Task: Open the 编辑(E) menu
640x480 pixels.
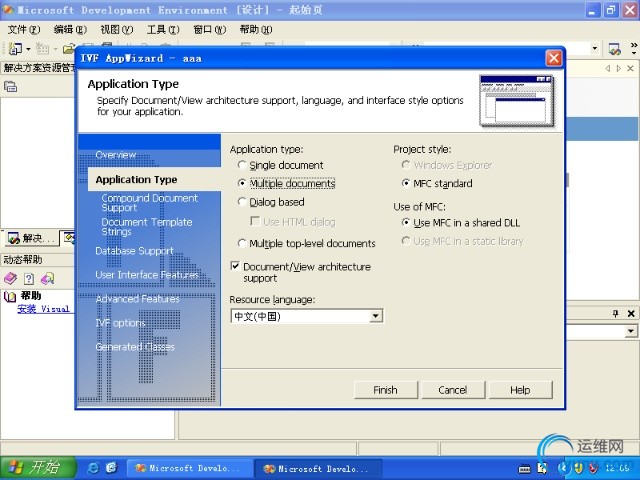Action: tap(70, 29)
